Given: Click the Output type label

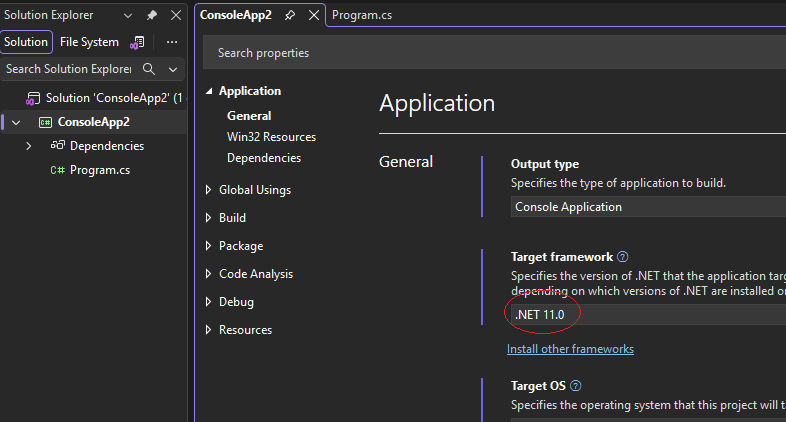Looking at the screenshot, I should click(545, 164).
